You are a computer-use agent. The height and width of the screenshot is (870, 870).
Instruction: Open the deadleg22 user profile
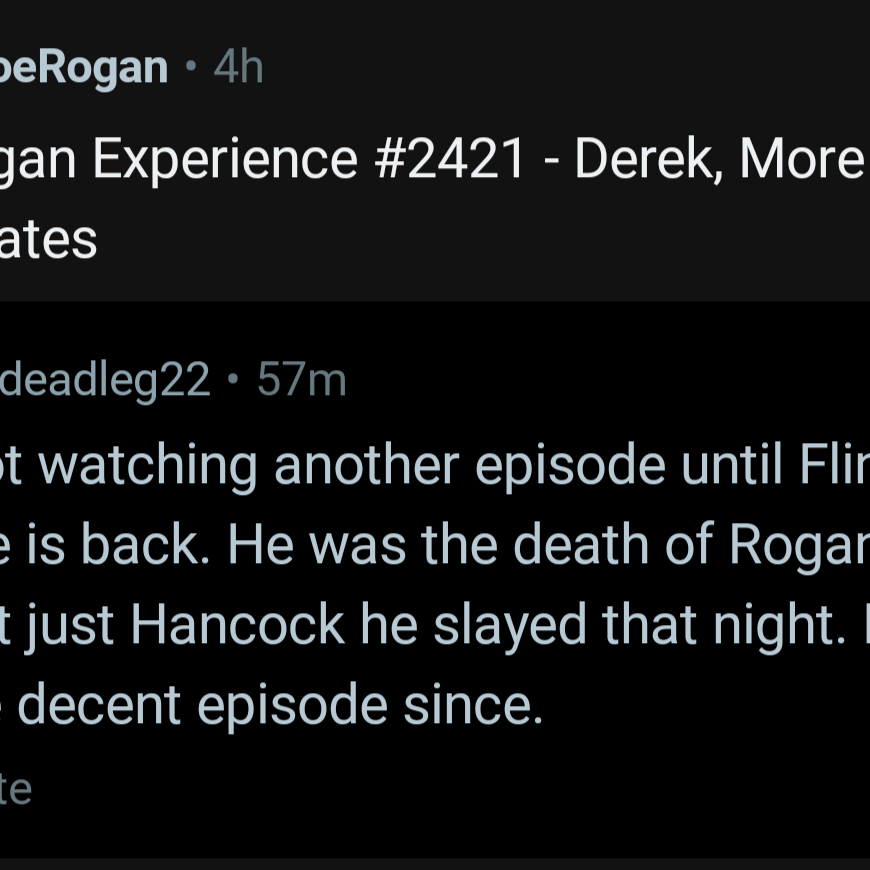coord(105,380)
